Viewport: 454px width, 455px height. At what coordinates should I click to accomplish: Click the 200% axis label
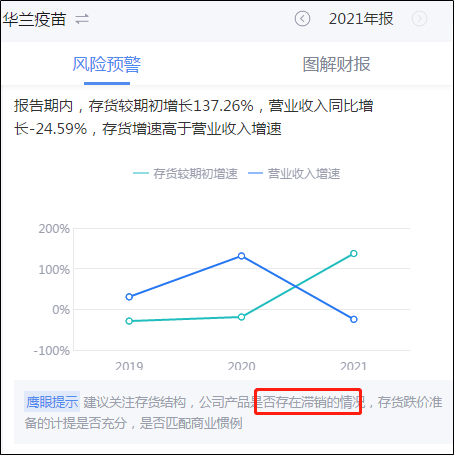pos(54,229)
